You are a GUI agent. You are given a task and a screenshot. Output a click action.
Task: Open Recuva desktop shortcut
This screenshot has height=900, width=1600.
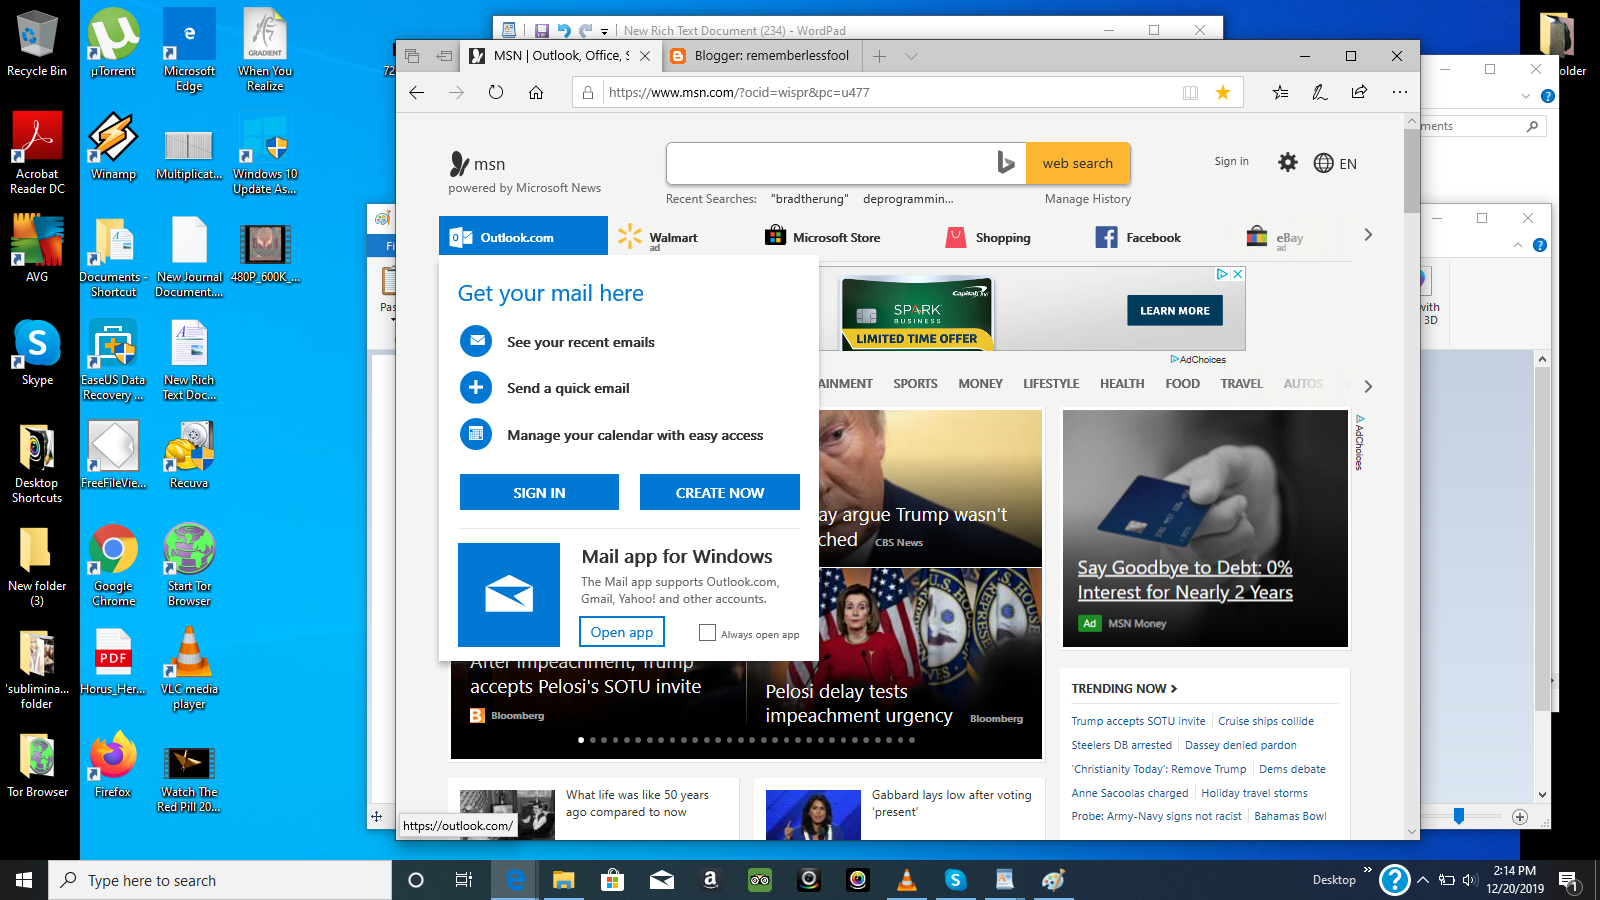point(189,455)
